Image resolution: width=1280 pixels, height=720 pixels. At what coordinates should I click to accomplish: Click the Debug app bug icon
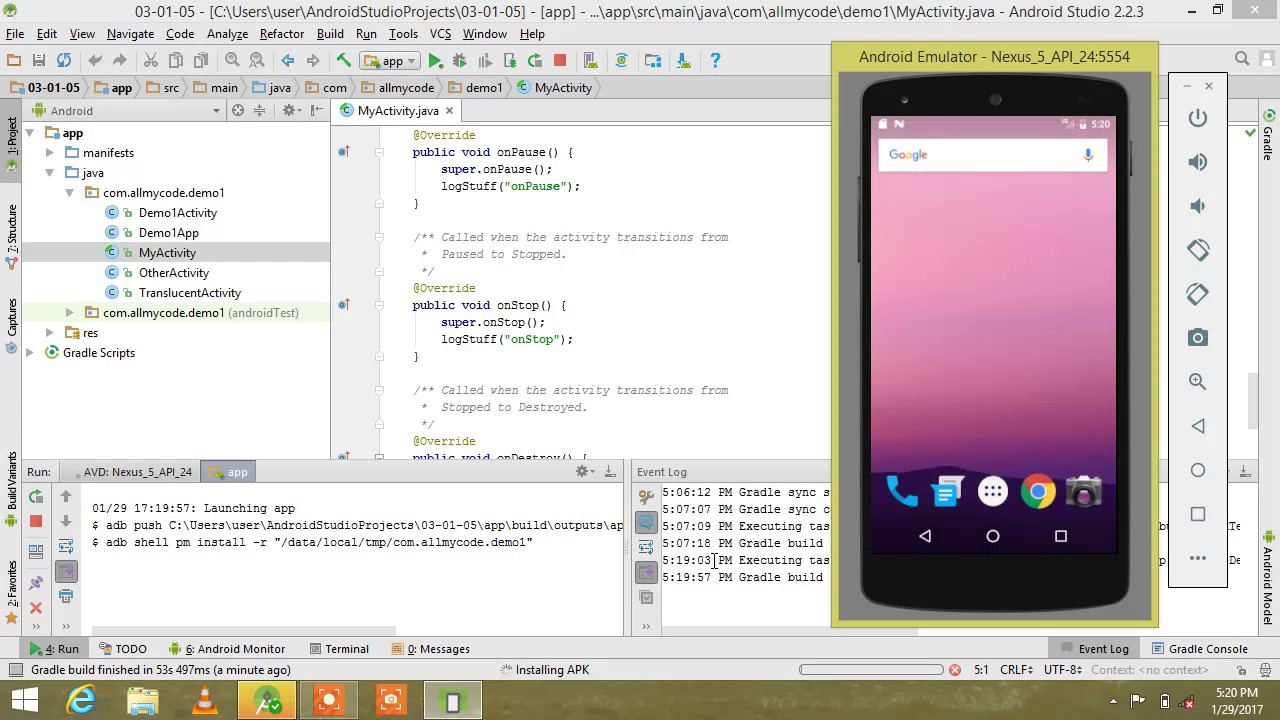459,61
